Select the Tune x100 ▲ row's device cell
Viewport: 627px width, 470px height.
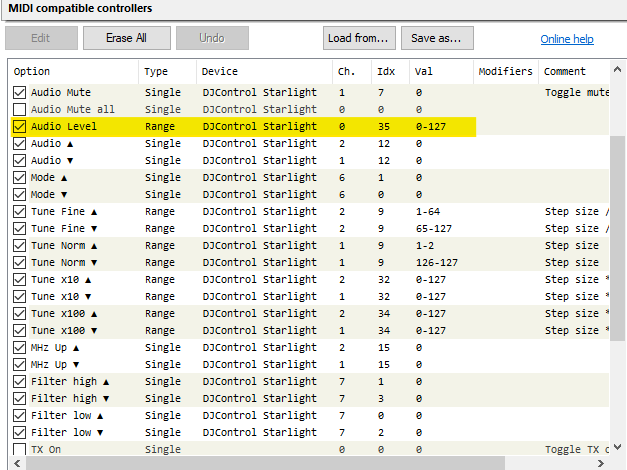click(x=259, y=314)
